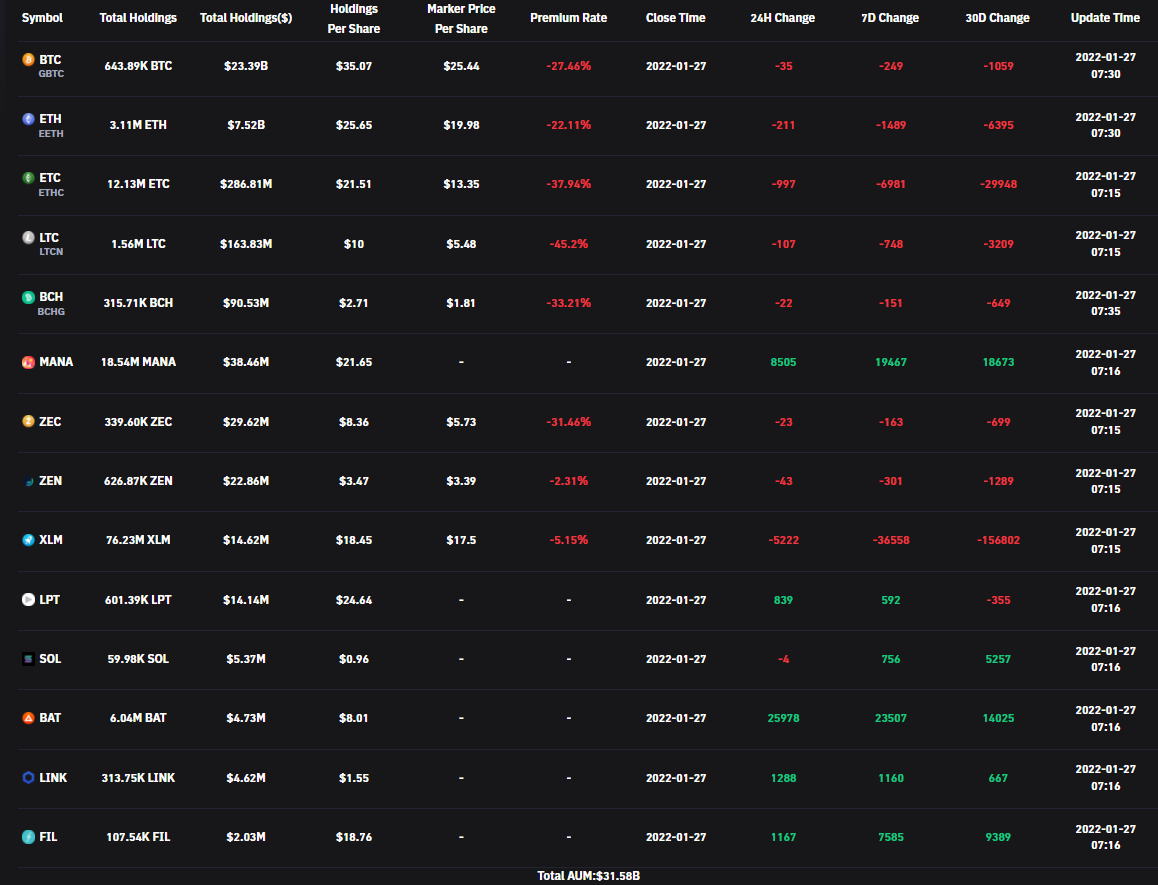
Task: Click the -31.46% premium rate value
Action: click(569, 422)
